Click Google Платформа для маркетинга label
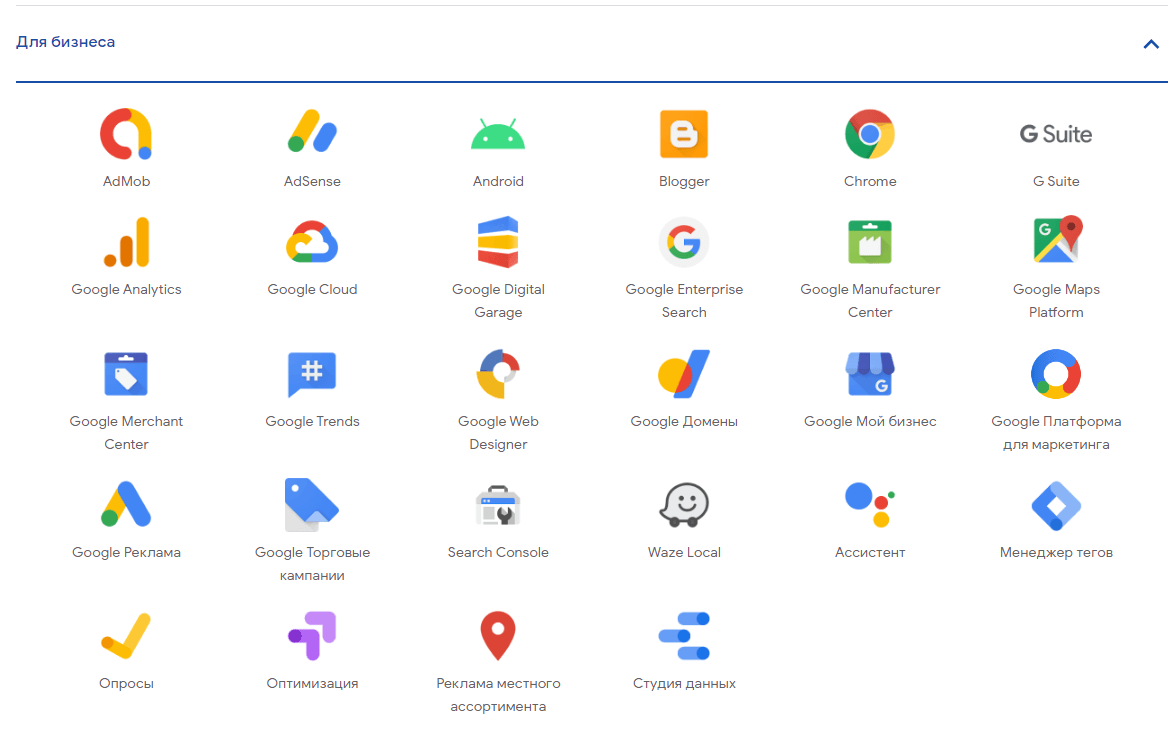This screenshot has width=1170, height=754. coord(1056,433)
